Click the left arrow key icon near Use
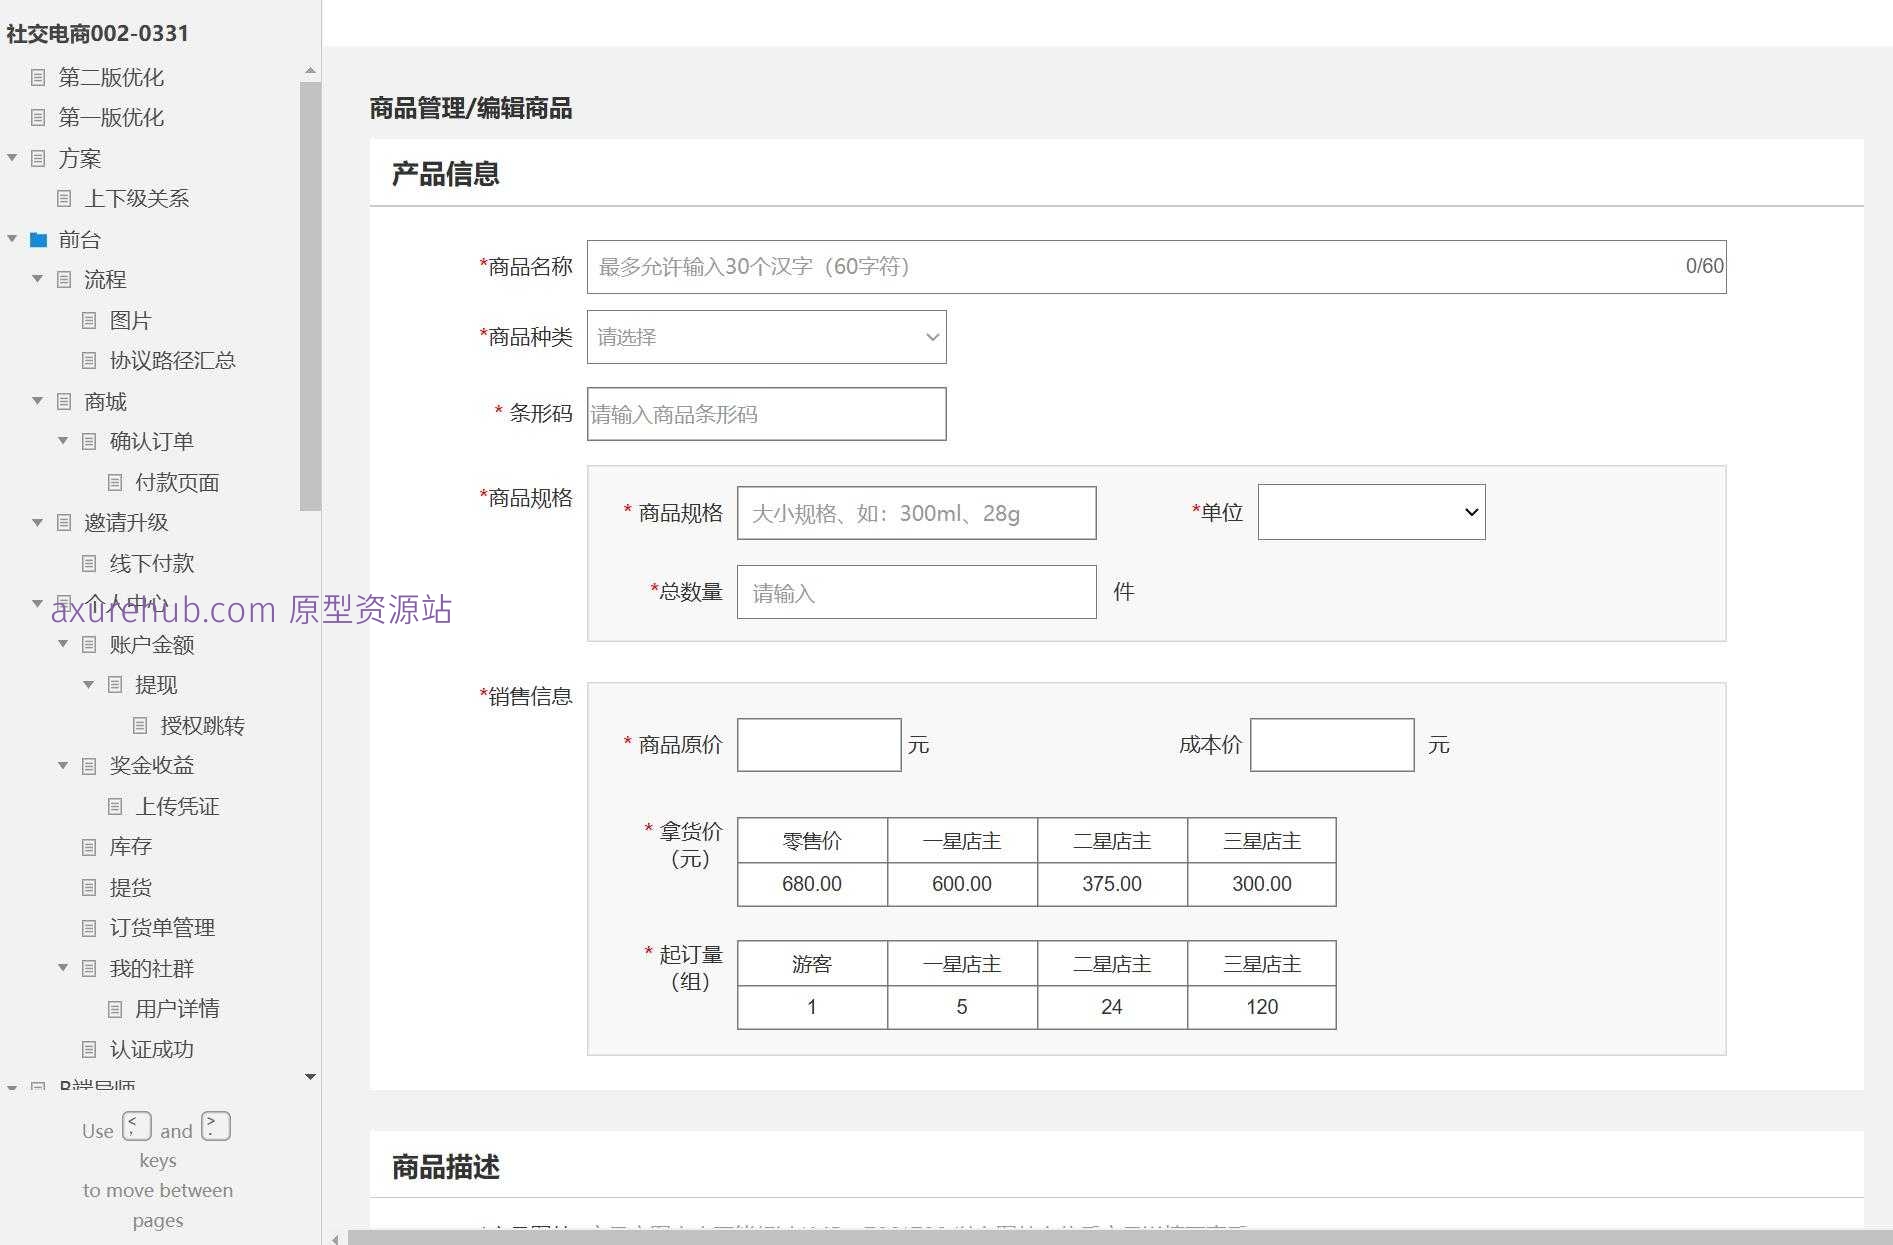This screenshot has width=1893, height=1245. pyautogui.click(x=137, y=1126)
